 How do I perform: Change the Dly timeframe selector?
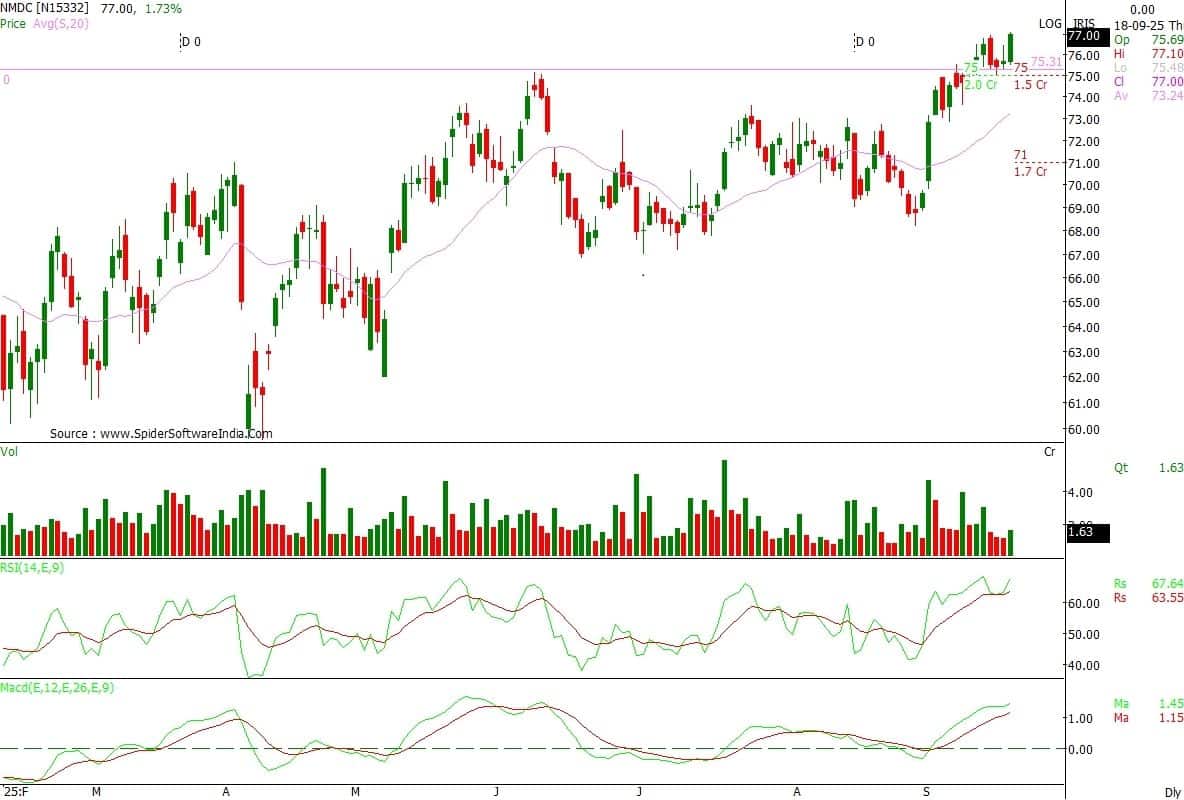tap(1173, 791)
